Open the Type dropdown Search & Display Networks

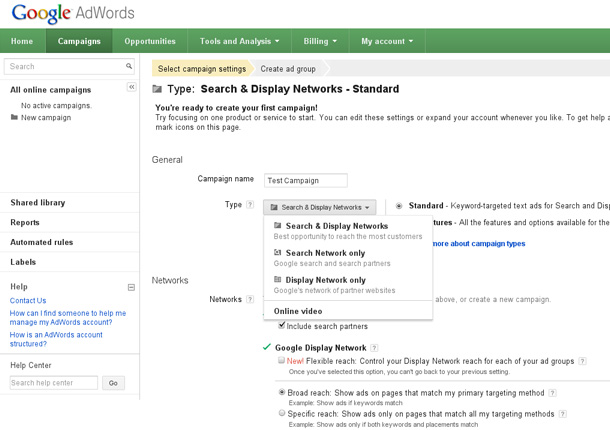click(320, 207)
